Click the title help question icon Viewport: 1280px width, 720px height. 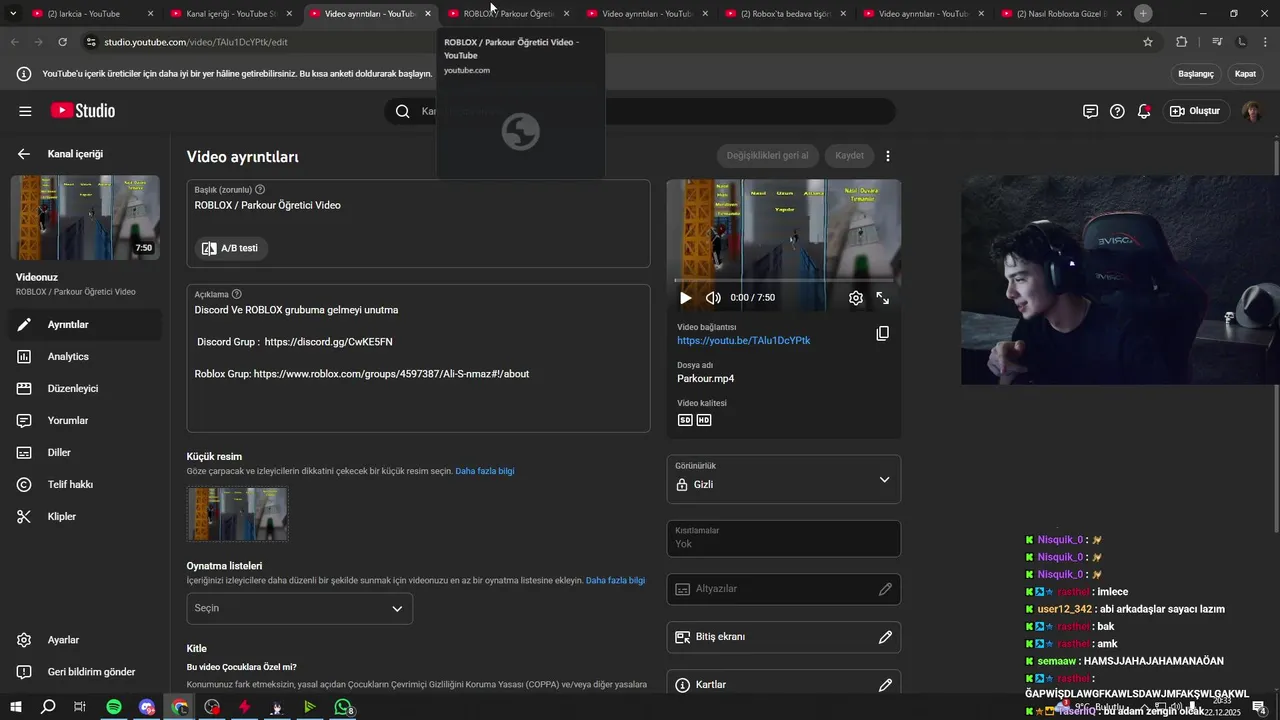tap(260, 189)
